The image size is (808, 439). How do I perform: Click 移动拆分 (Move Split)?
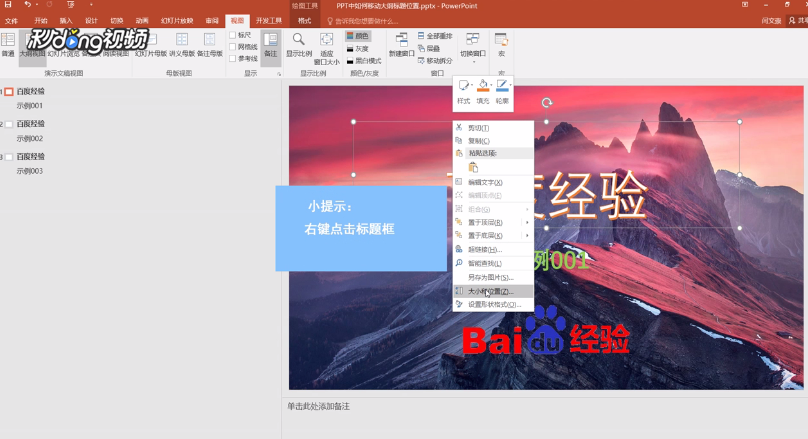click(435, 60)
